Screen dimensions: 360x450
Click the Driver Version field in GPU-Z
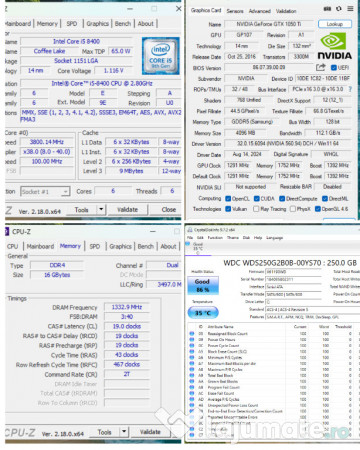point(288,144)
